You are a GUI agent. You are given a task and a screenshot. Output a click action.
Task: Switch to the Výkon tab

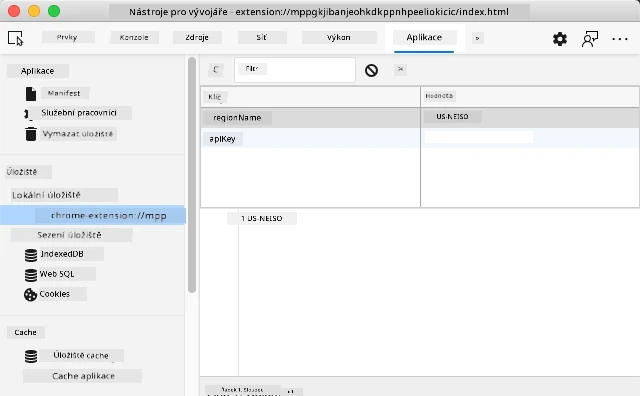click(x=339, y=37)
